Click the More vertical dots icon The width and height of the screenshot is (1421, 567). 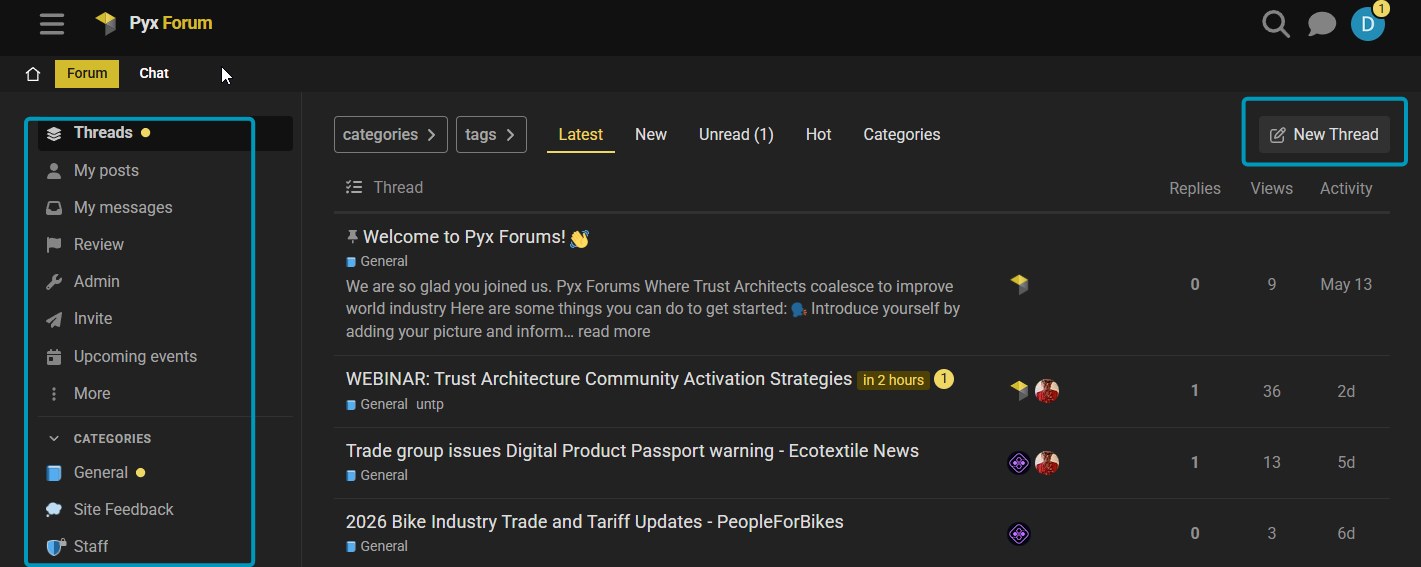(x=54, y=394)
